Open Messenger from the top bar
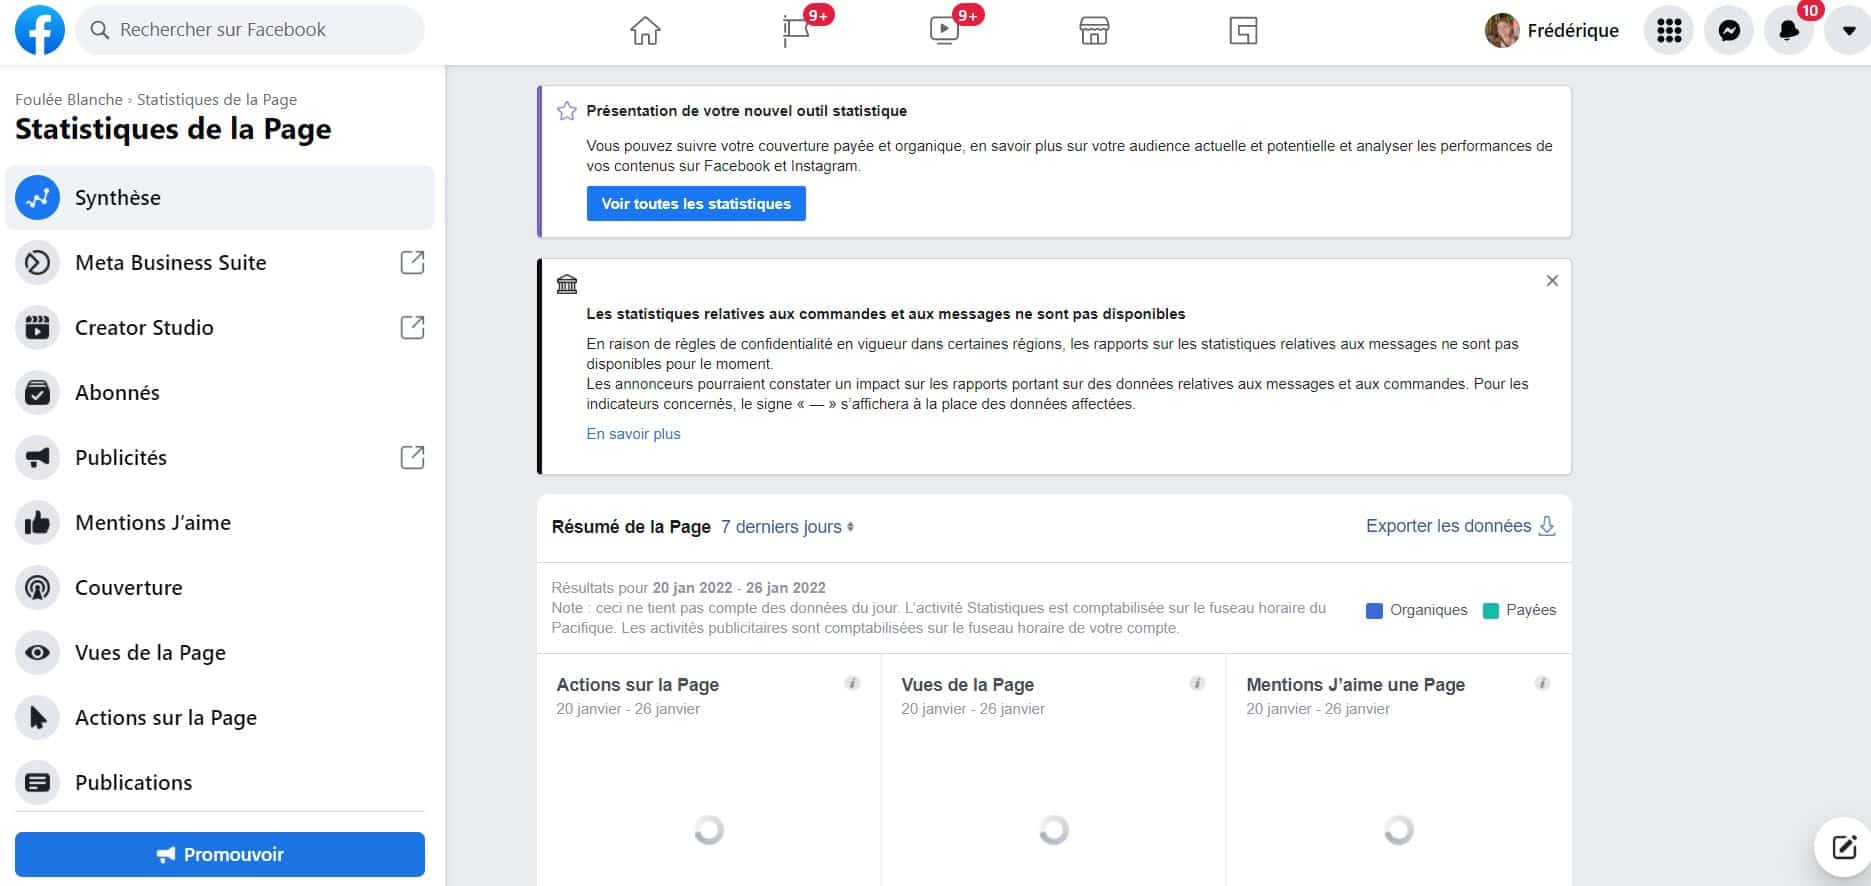 coord(1728,31)
